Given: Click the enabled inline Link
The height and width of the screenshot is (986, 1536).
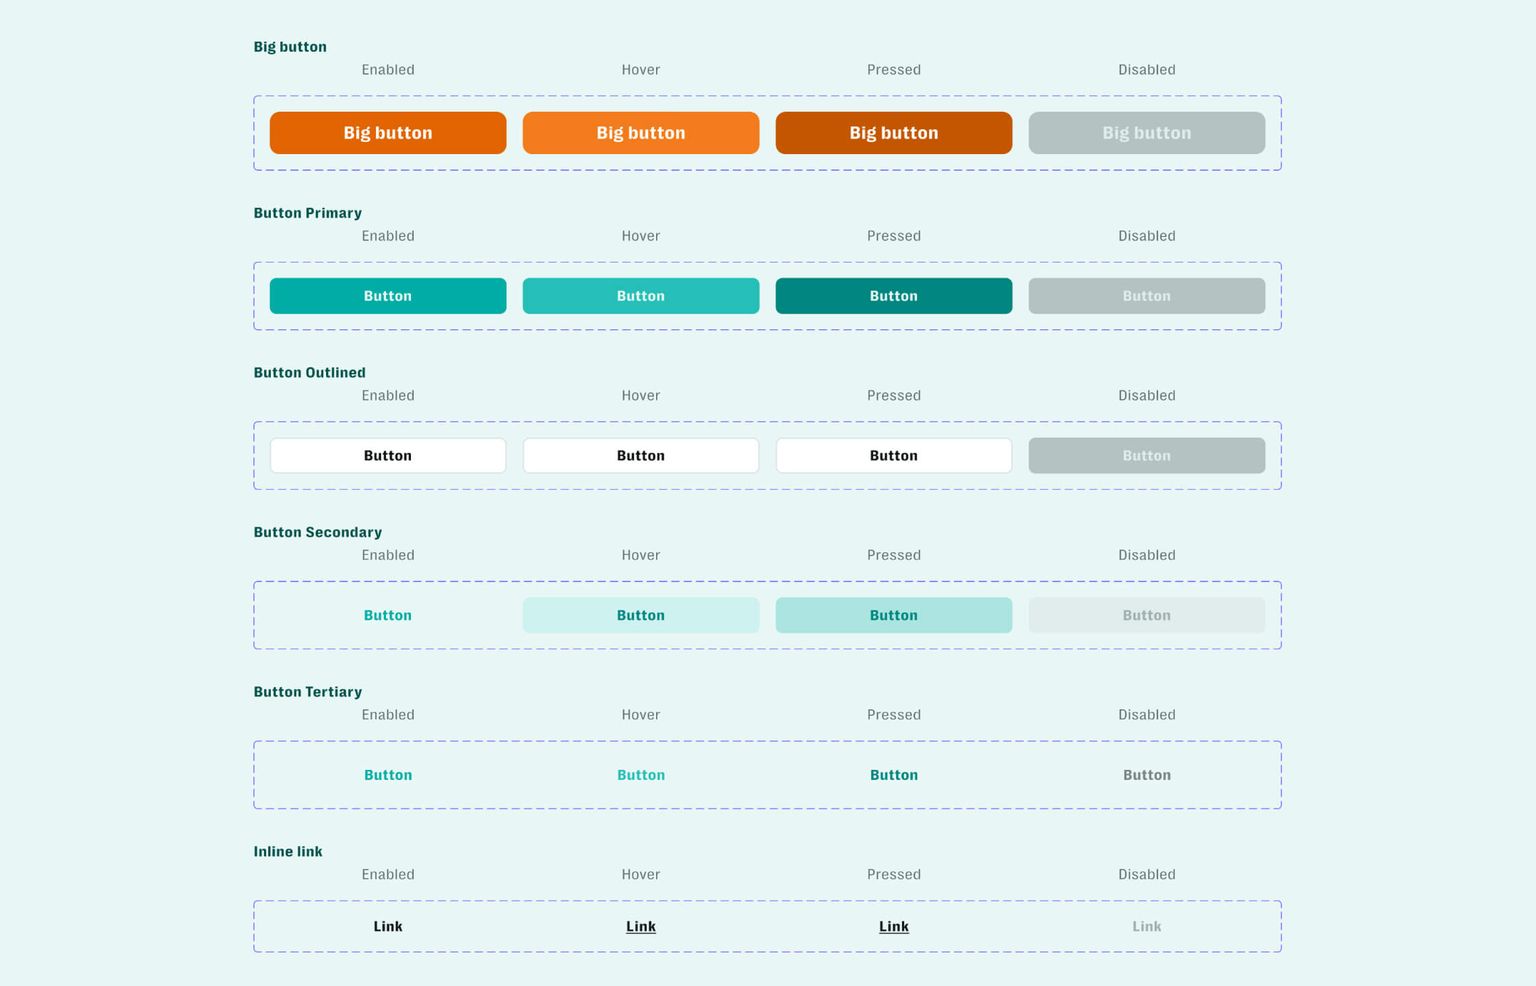Looking at the screenshot, I should [388, 926].
